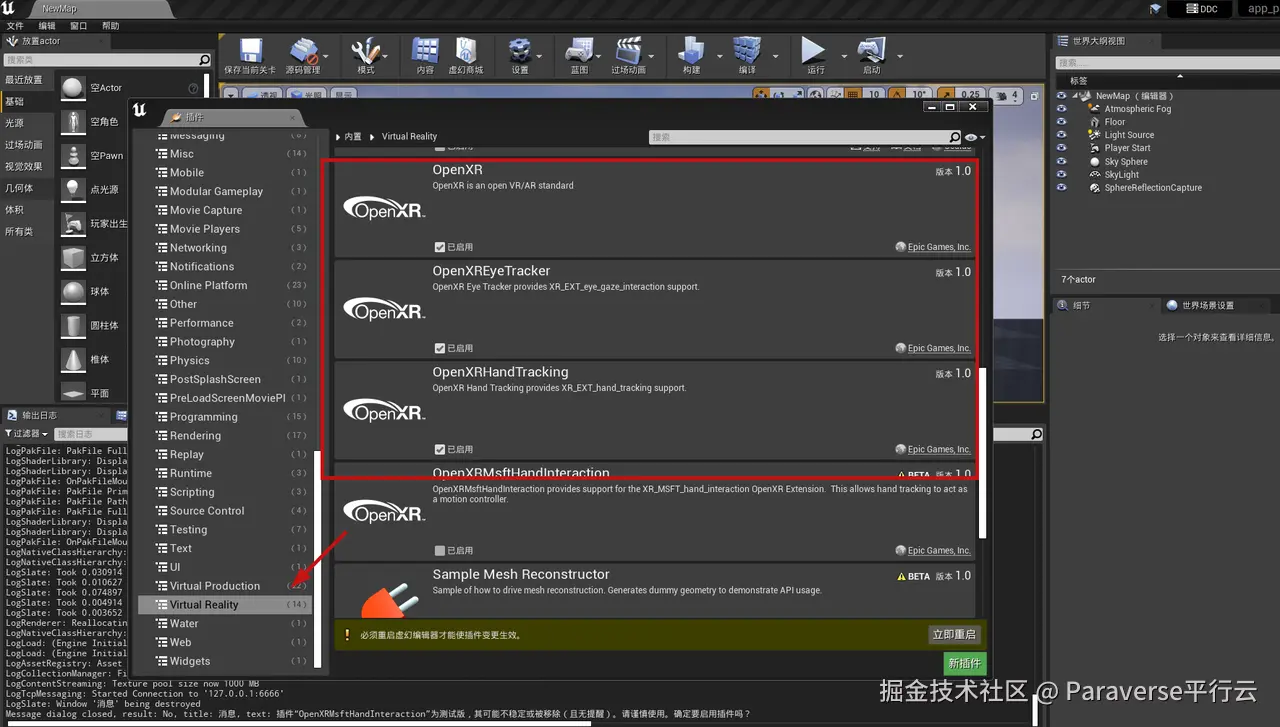Click Save Current Level toolbar icon
This screenshot has height=727, width=1280.
250,50
